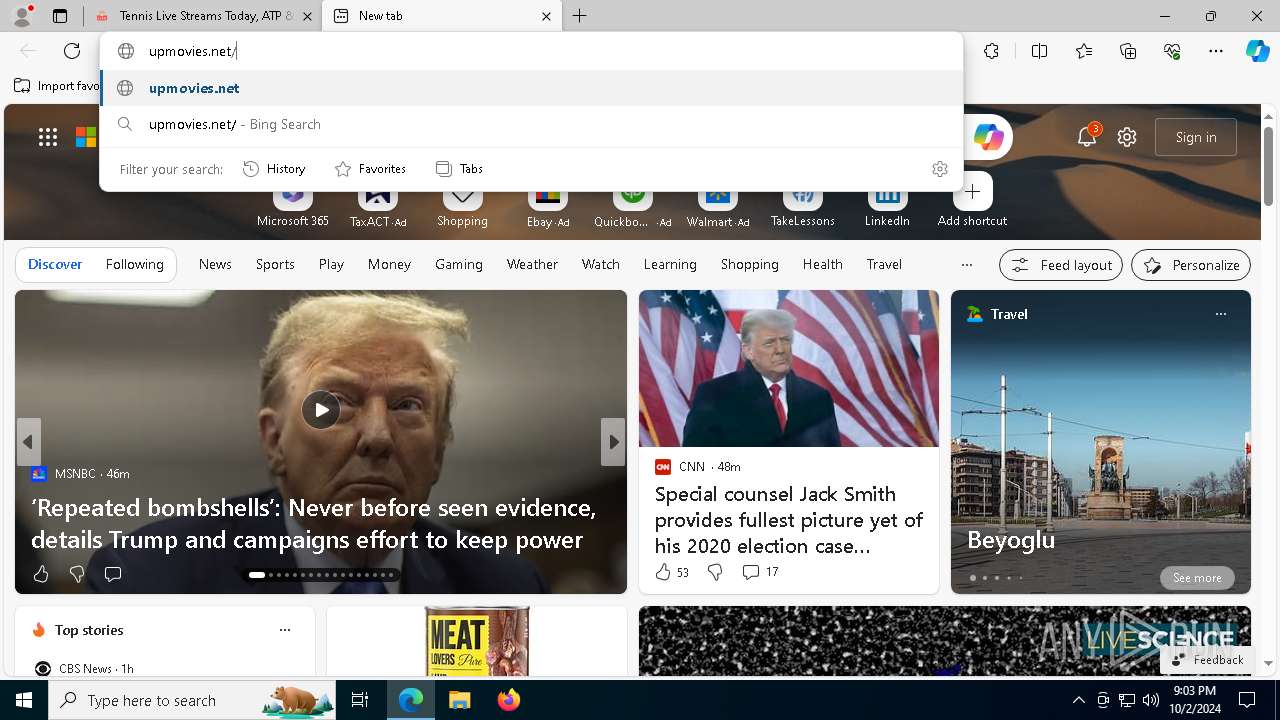Image resolution: width=1280 pixels, height=720 pixels.
Task: Select the Discover feed tab
Action: click(x=55, y=264)
